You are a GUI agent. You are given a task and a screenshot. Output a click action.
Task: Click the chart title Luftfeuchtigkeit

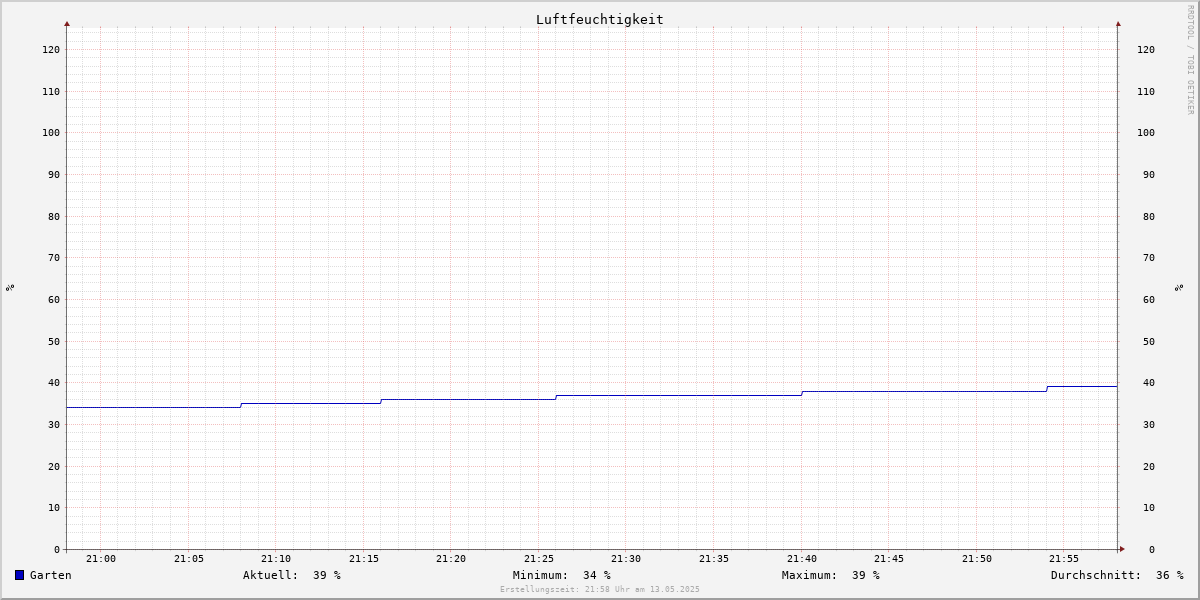pyautogui.click(x=599, y=19)
